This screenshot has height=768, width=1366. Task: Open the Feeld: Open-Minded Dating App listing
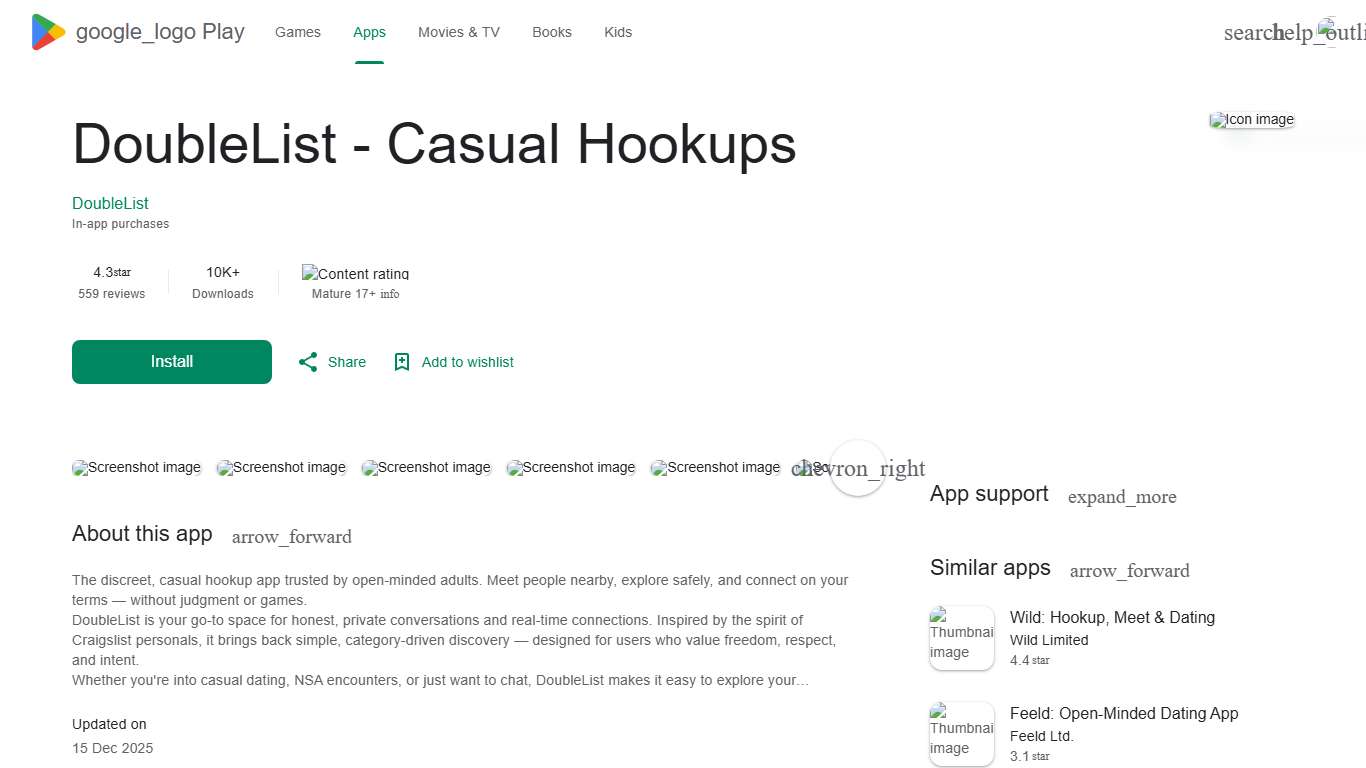pyautogui.click(x=1124, y=713)
